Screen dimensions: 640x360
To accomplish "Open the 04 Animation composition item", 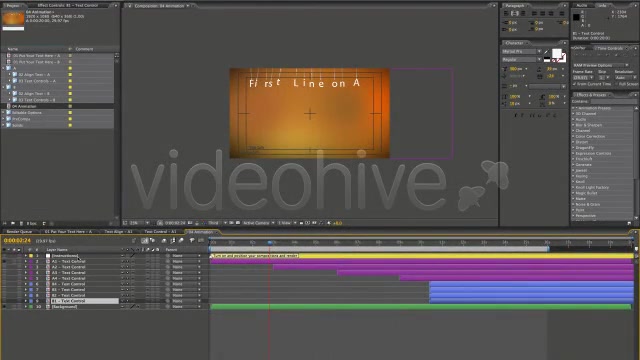I will 24,106.
